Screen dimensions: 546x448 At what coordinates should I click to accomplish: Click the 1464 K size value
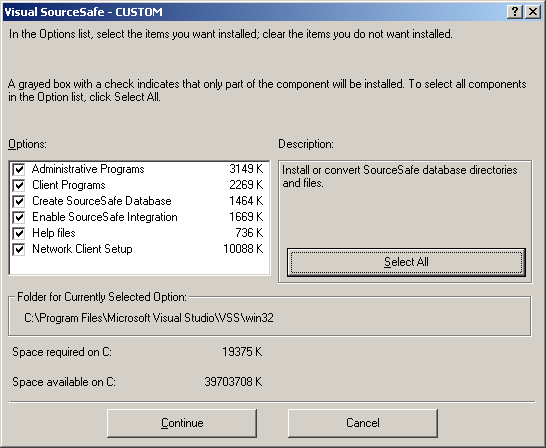coord(246,201)
